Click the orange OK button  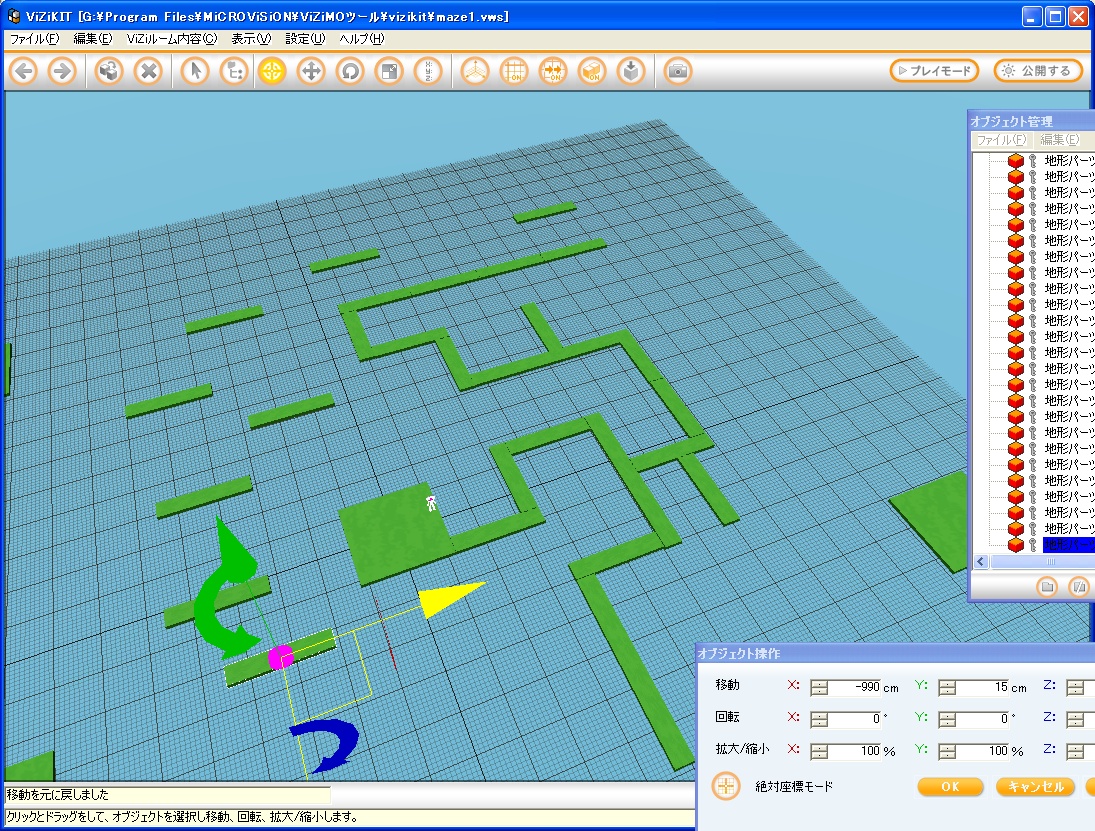point(950,787)
